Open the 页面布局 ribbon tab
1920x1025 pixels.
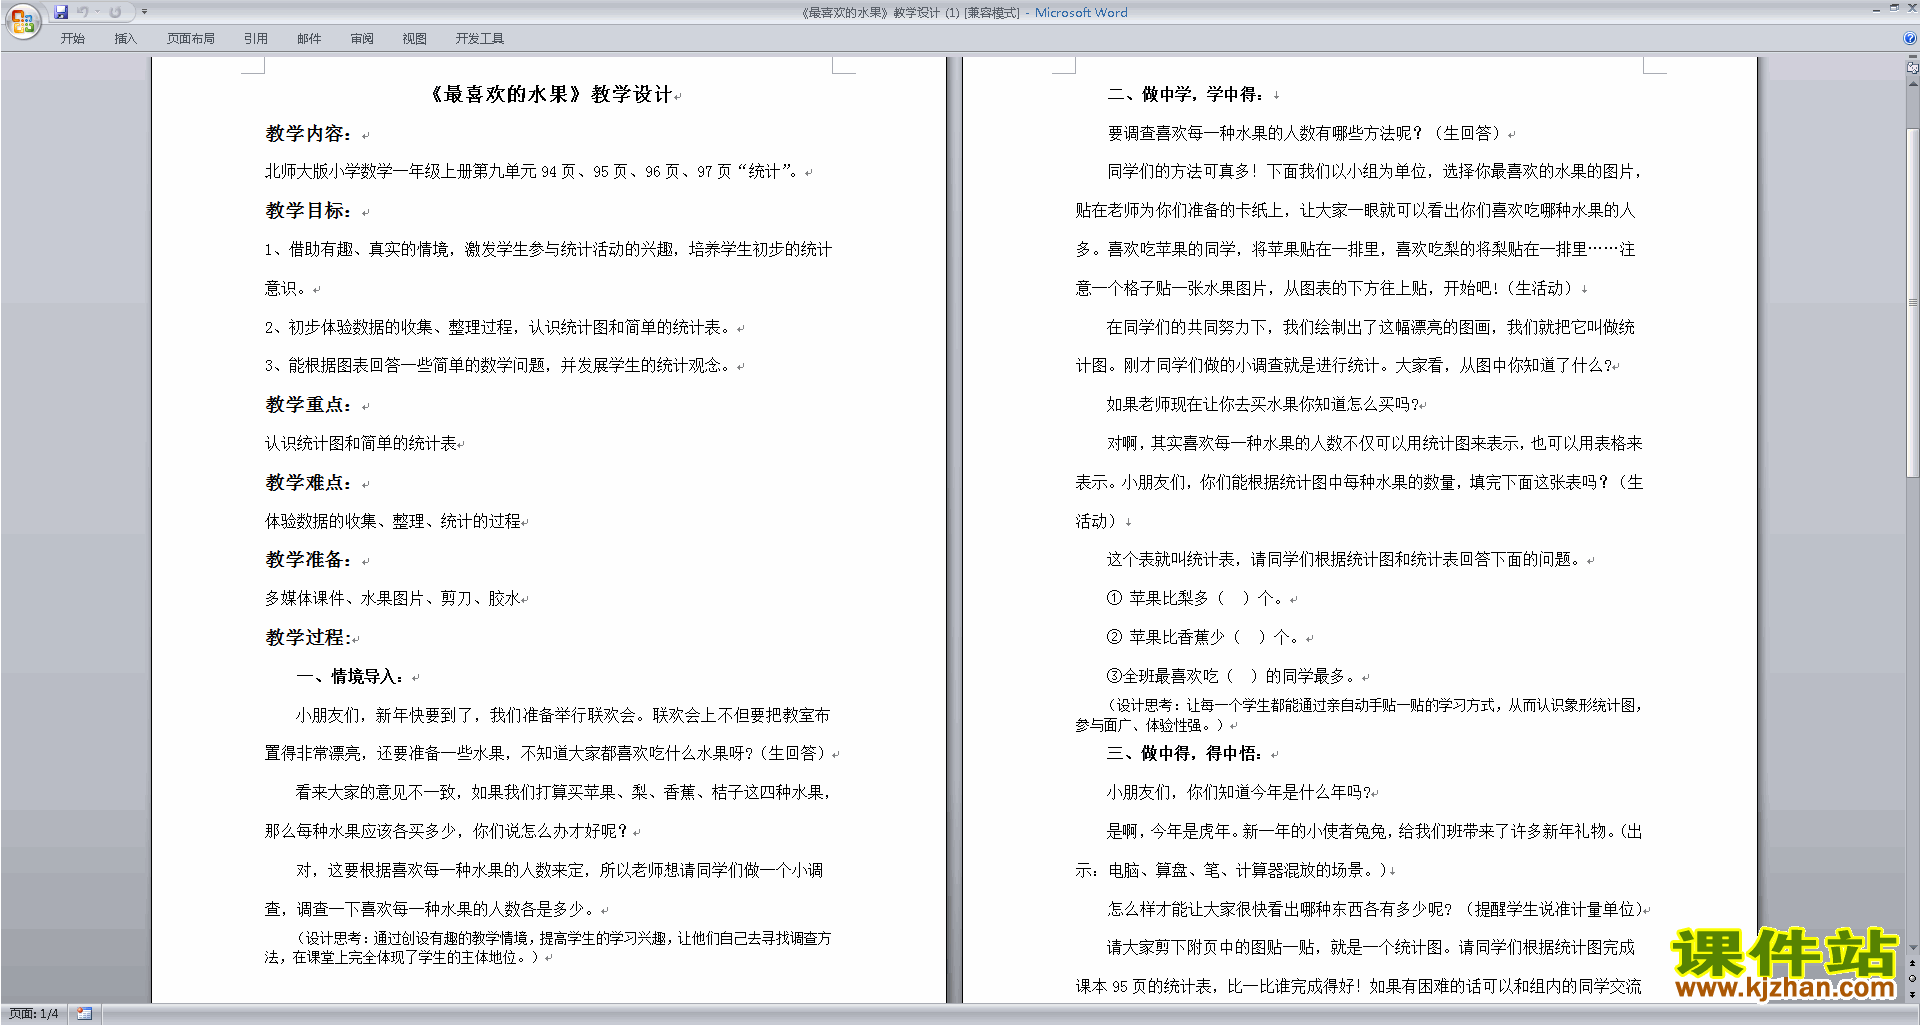(191, 38)
